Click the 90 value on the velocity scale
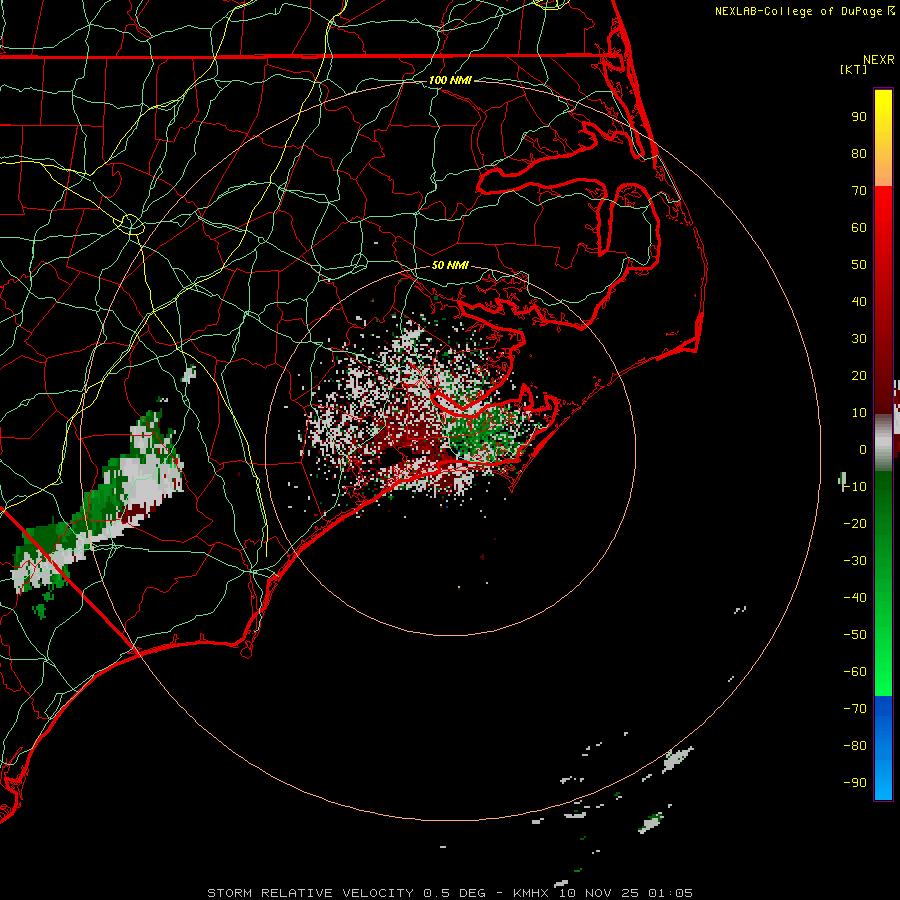This screenshot has height=900, width=900. (859, 117)
